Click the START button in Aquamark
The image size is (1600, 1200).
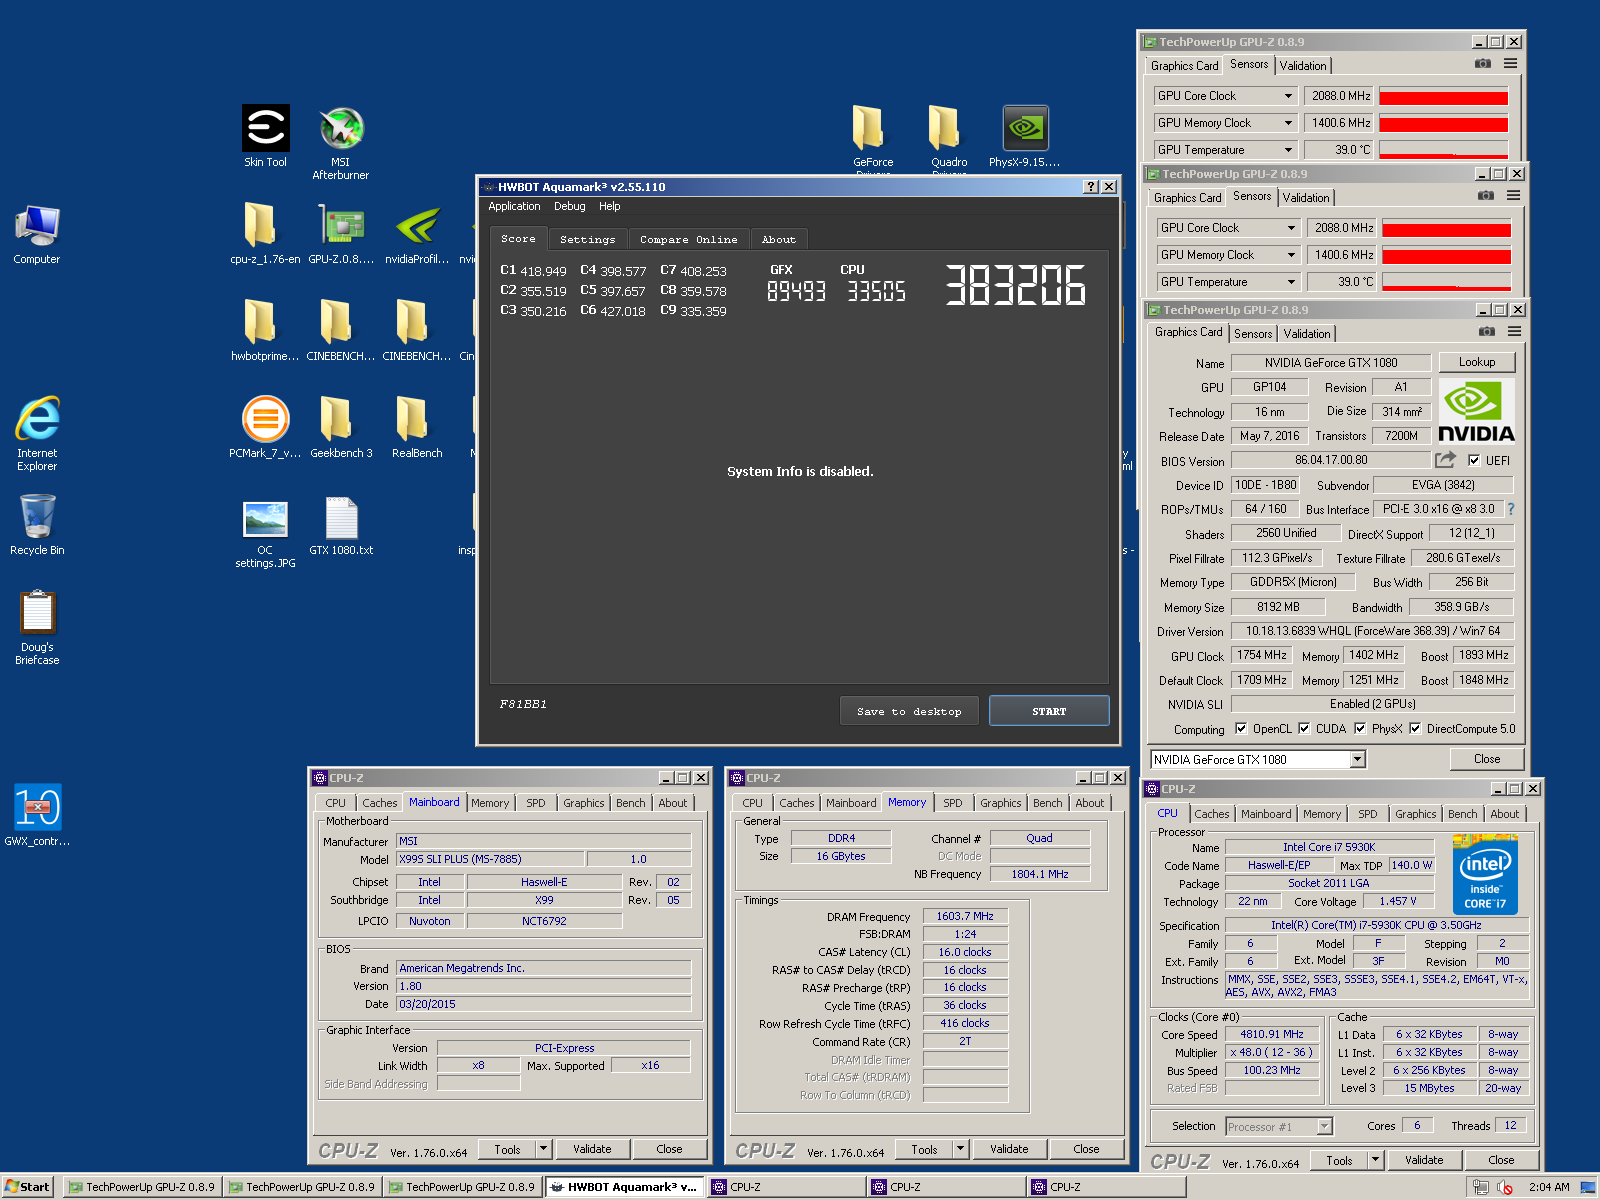coord(1049,711)
